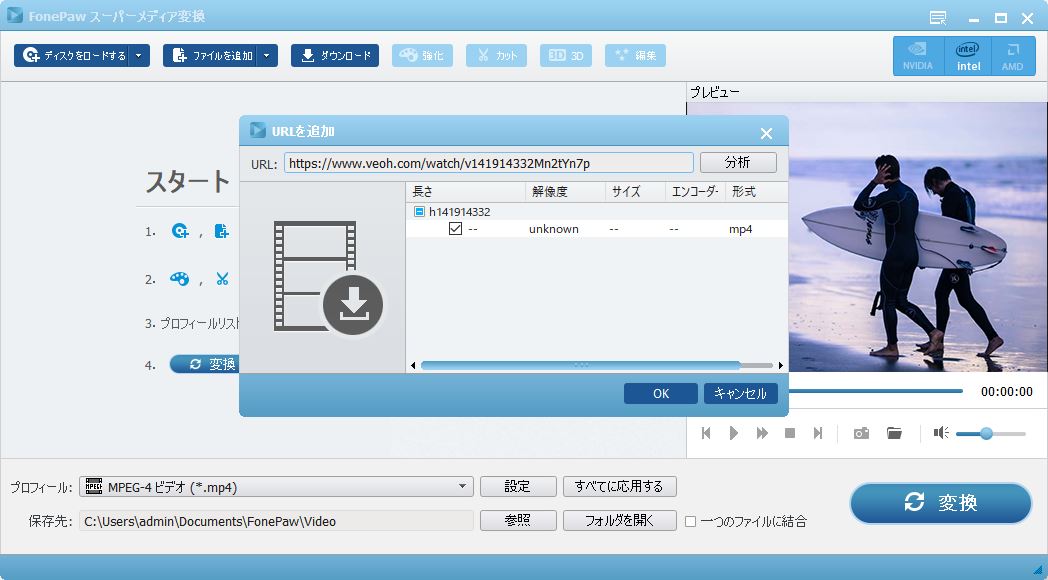Click the add file icon in step 1
Screen dimensions: 1048x580
coord(221,231)
